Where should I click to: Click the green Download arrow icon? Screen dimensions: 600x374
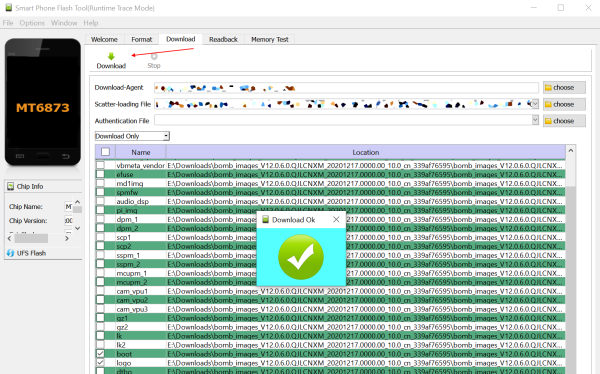pyautogui.click(x=111, y=57)
